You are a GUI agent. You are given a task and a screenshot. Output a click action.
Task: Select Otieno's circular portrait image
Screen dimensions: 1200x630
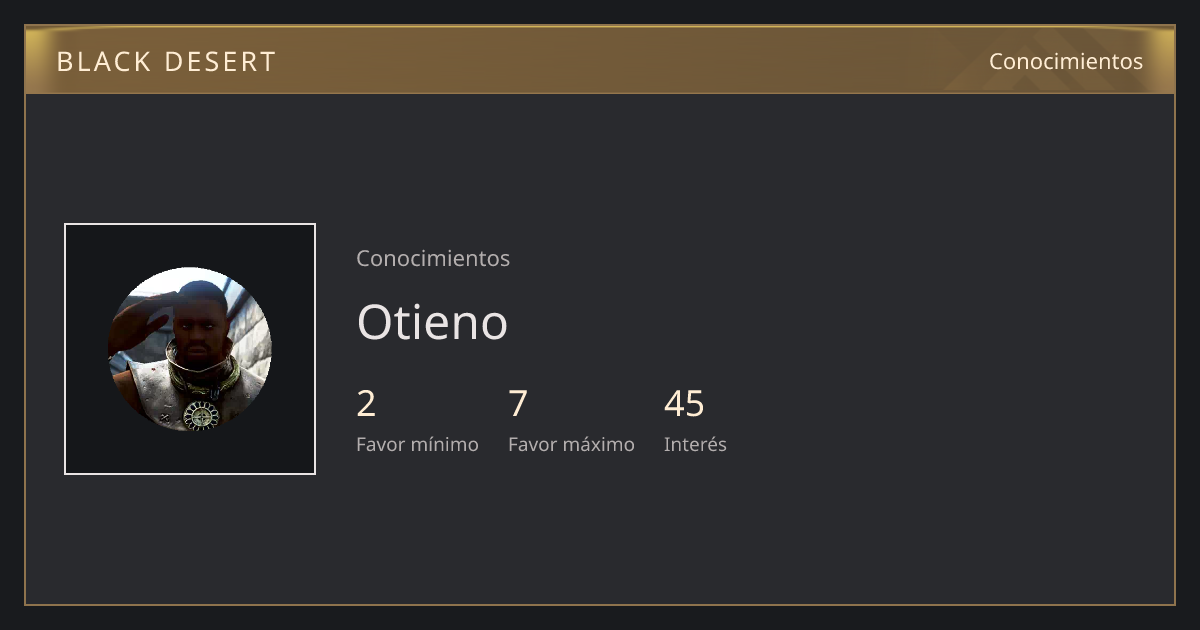(x=190, y=349)
